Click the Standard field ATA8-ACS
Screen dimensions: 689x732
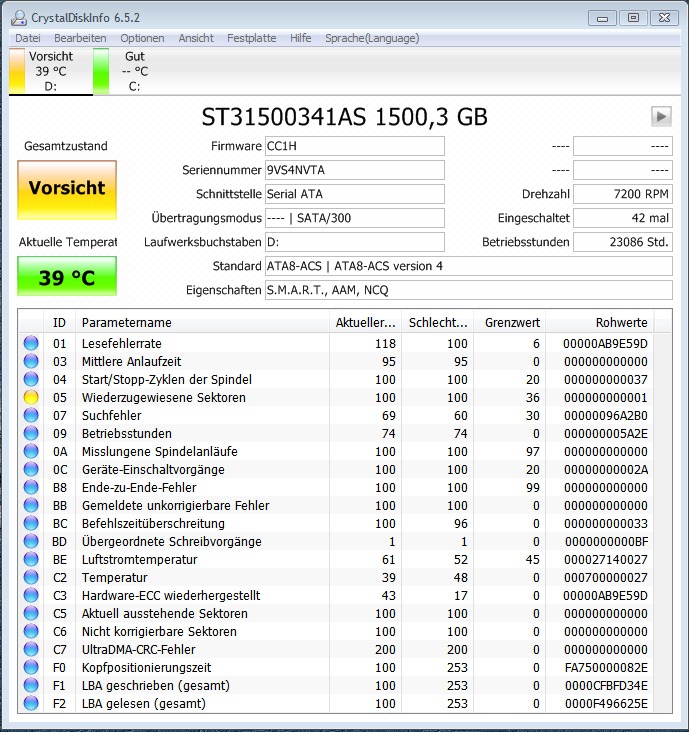point(469,266)
